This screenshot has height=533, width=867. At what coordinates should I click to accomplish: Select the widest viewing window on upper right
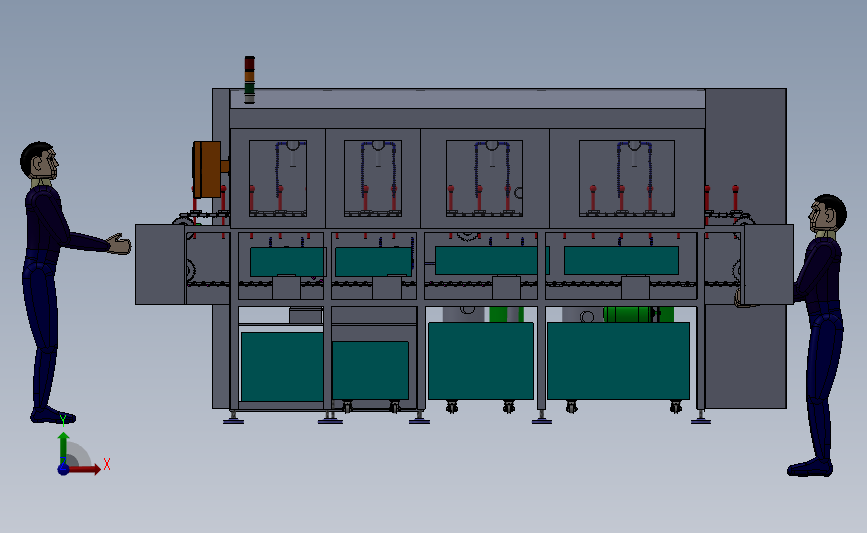click(x=626, y=178)
